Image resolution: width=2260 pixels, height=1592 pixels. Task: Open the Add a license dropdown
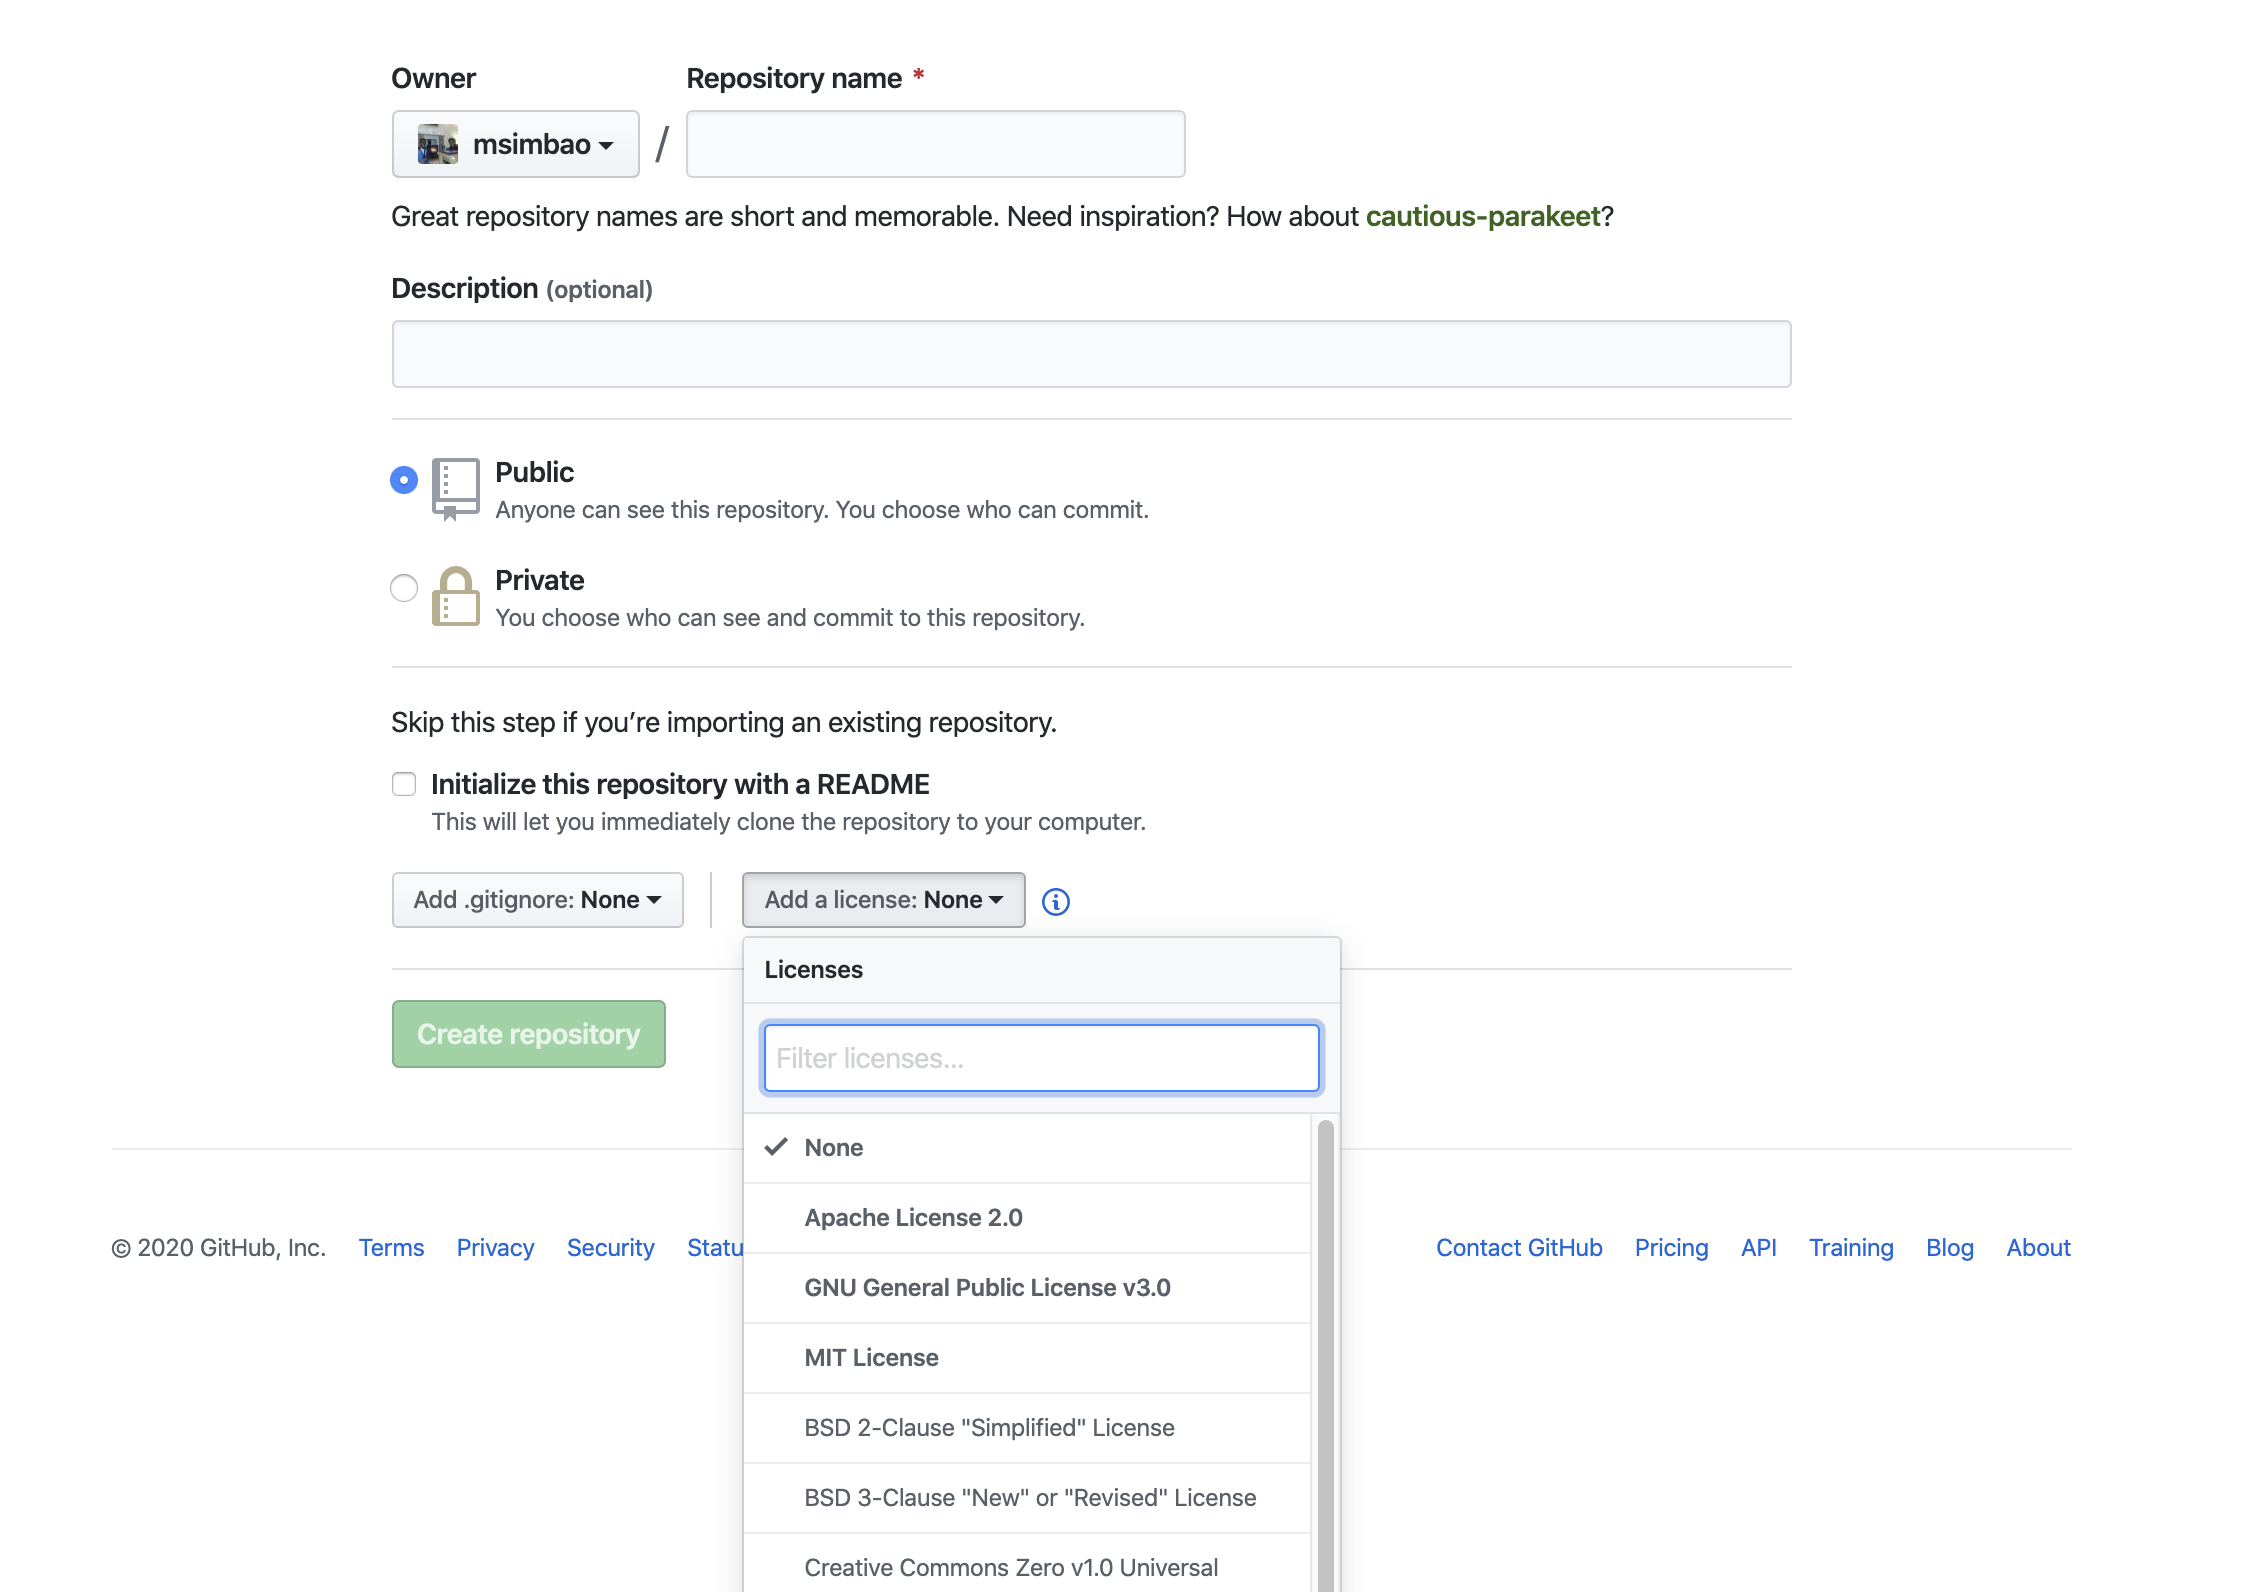pos(882,898)
